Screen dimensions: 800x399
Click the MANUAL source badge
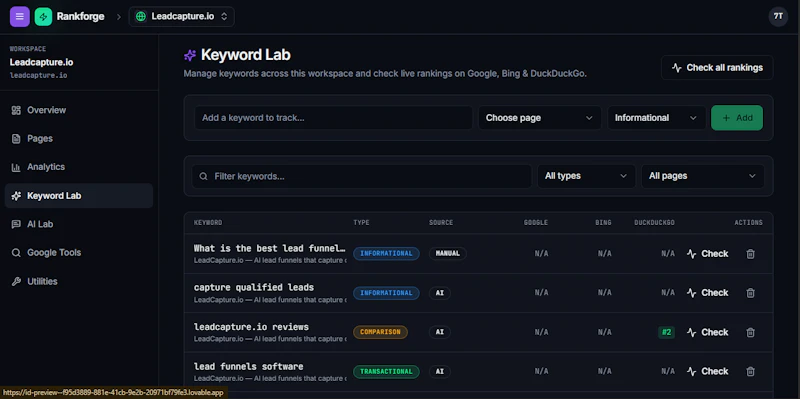[x=447, y=254]
